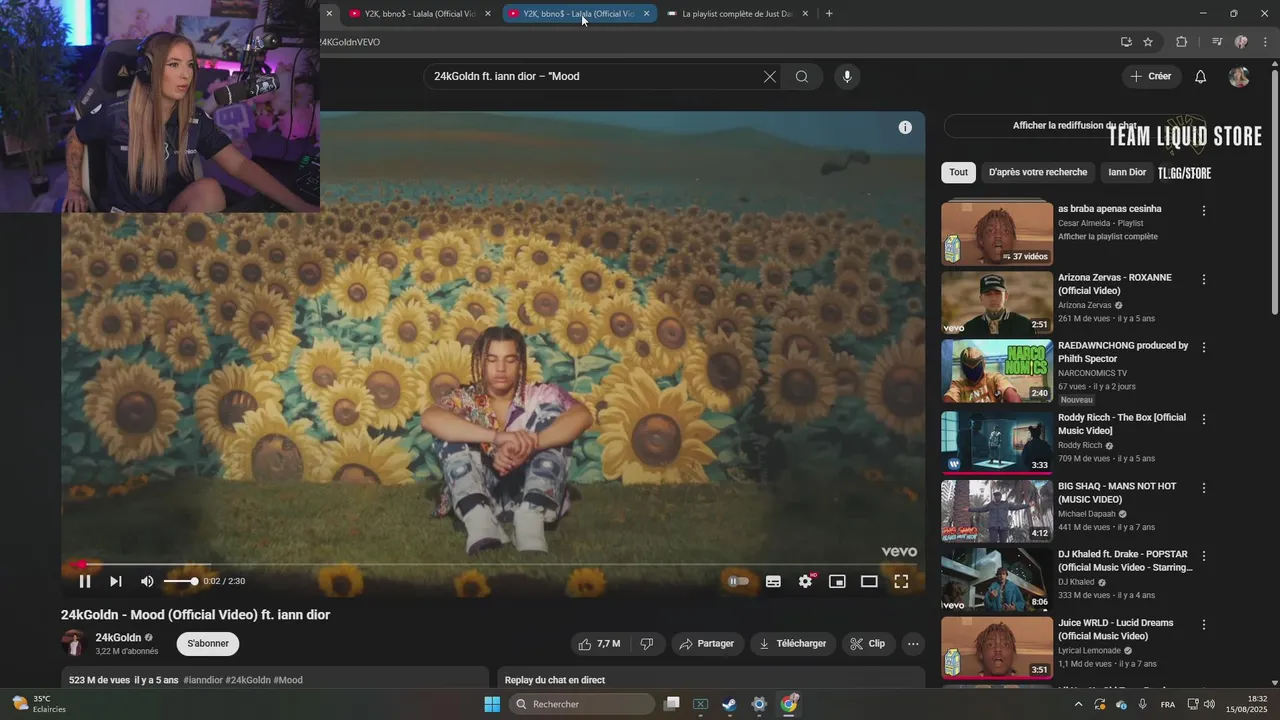Image resolution: width=1280 pixels, height=720 pixels.
Task: Click the #ianndior hashtag
Action: coord(203,680)
